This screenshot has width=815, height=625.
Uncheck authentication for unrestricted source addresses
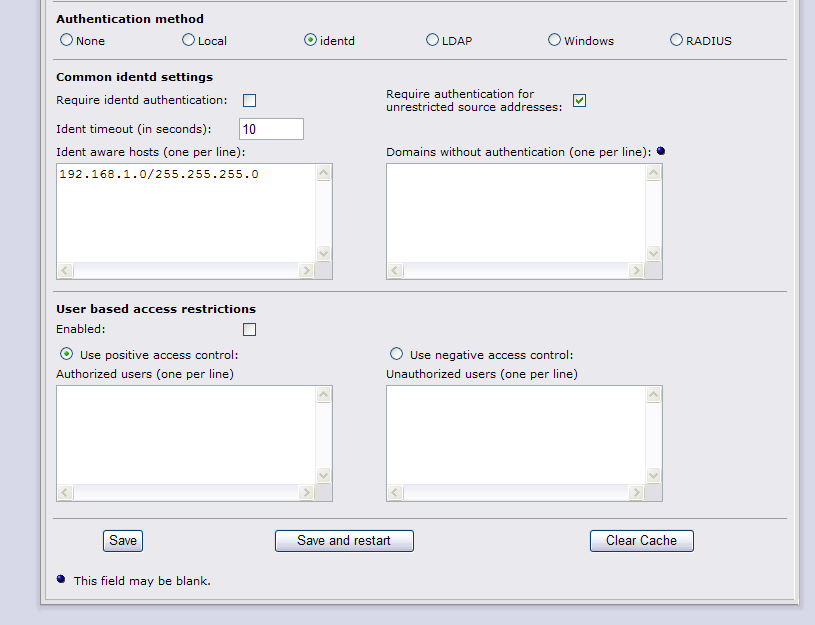click(x=580, y=100)
